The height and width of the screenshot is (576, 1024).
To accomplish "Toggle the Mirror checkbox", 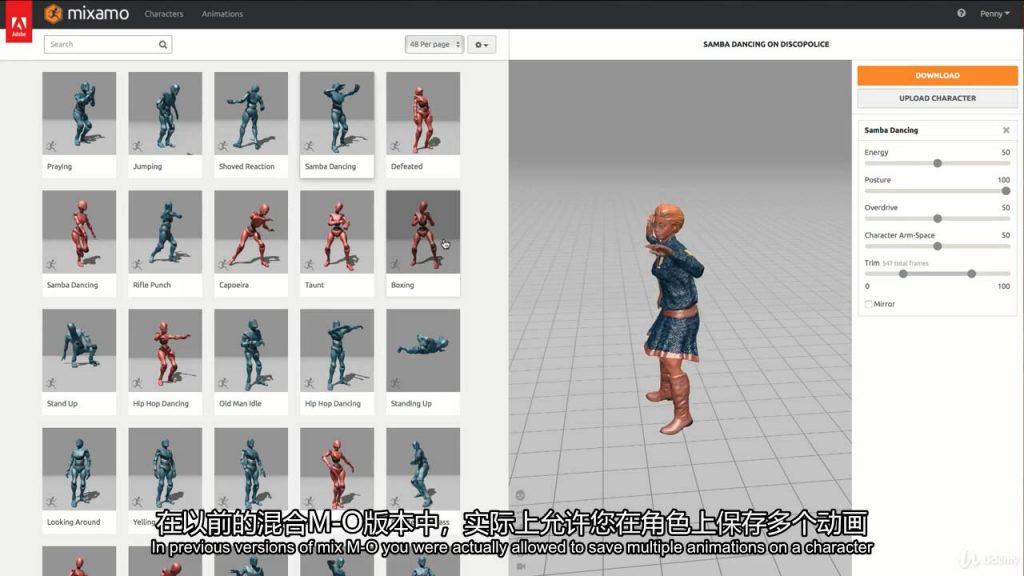I will pyautogui.click(x=868, y=304).
